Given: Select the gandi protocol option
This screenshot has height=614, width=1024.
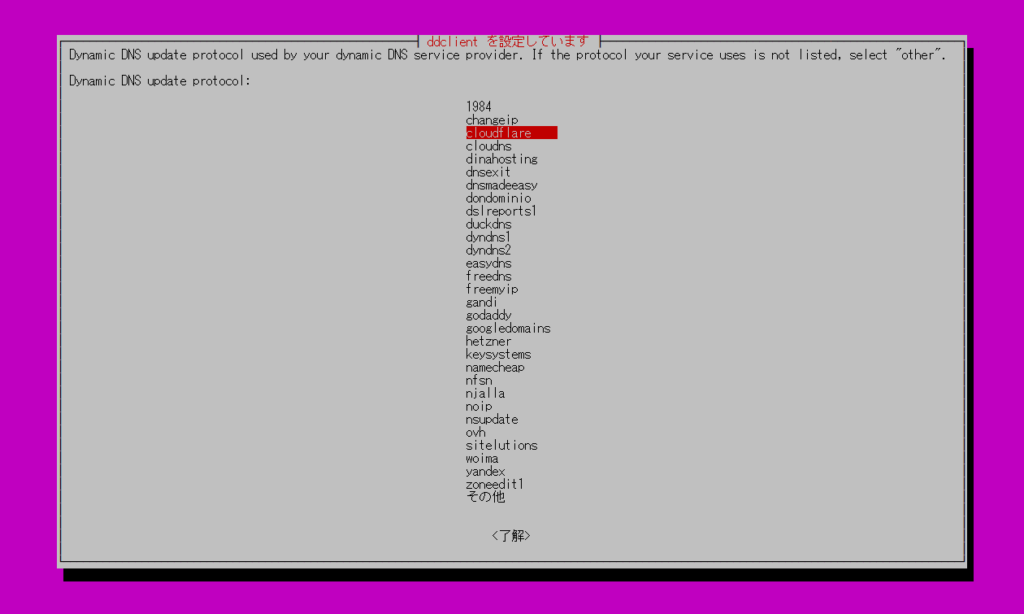Looking at the screenshot, I should (x=481, y=302).
